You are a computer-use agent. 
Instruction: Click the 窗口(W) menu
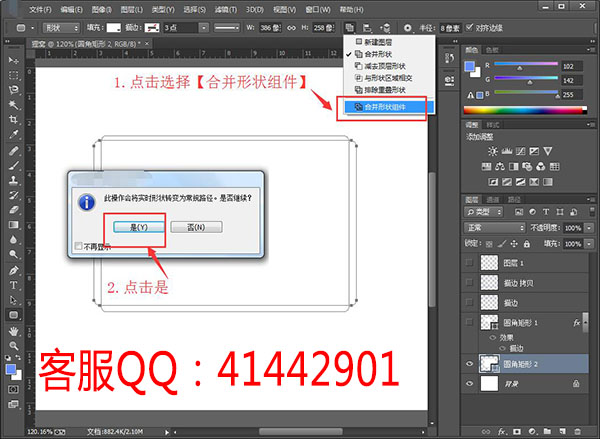(318, 10)
